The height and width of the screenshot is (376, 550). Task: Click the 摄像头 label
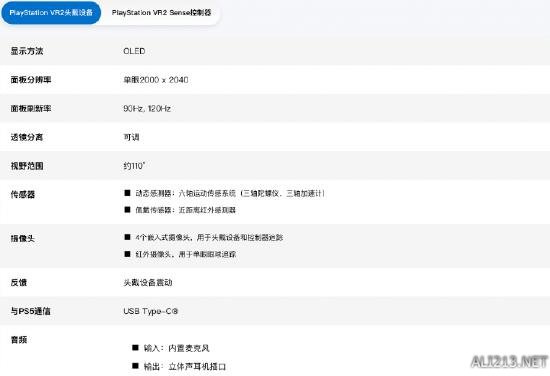[x=23, y=239]
